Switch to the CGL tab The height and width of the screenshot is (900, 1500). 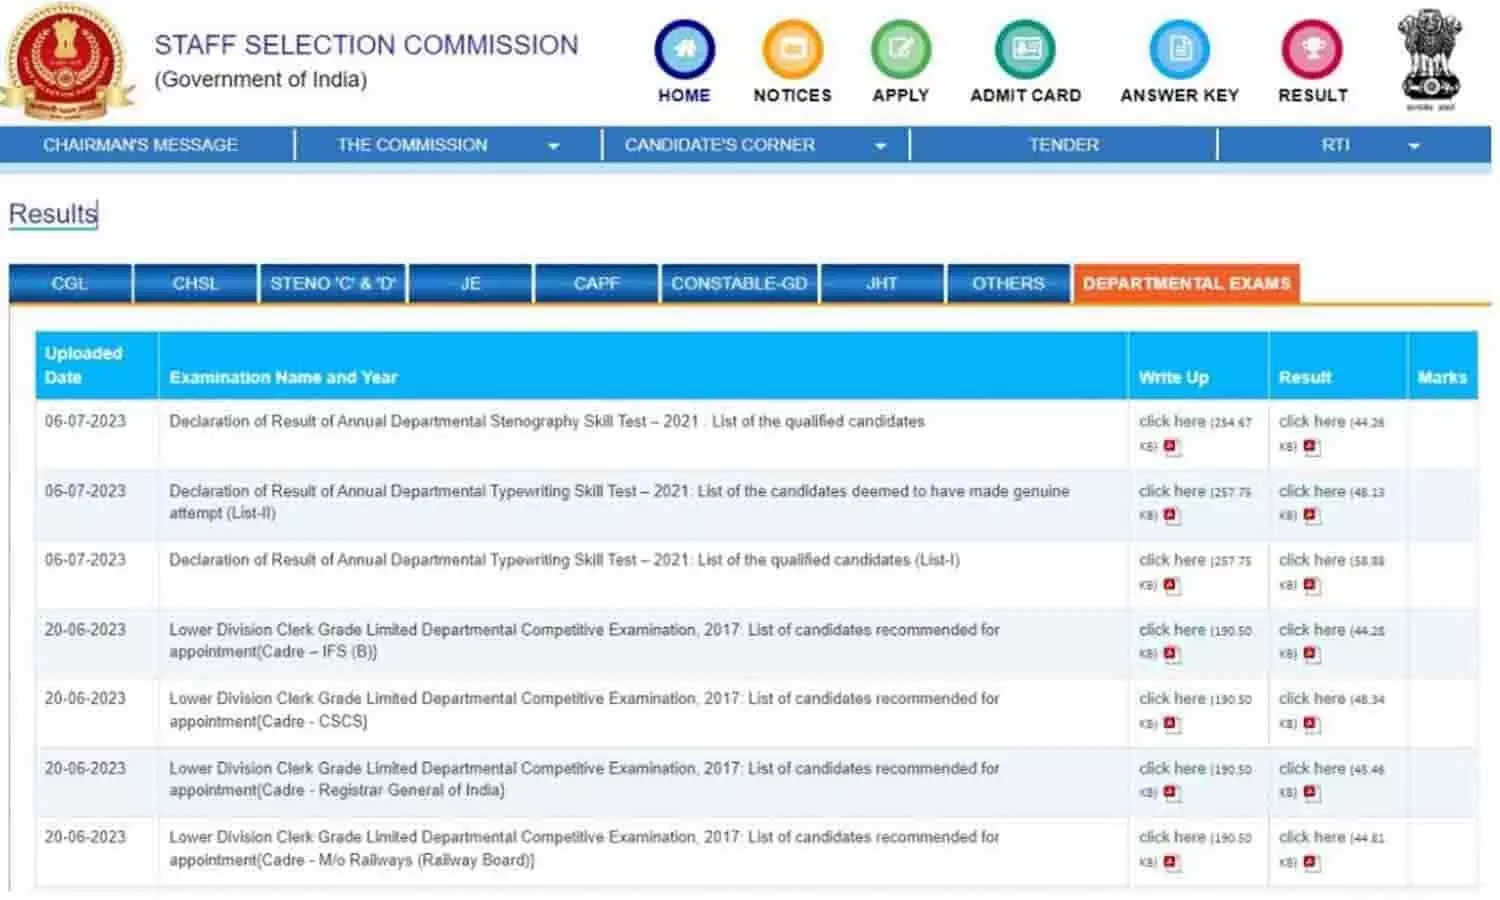coord(69,284)
